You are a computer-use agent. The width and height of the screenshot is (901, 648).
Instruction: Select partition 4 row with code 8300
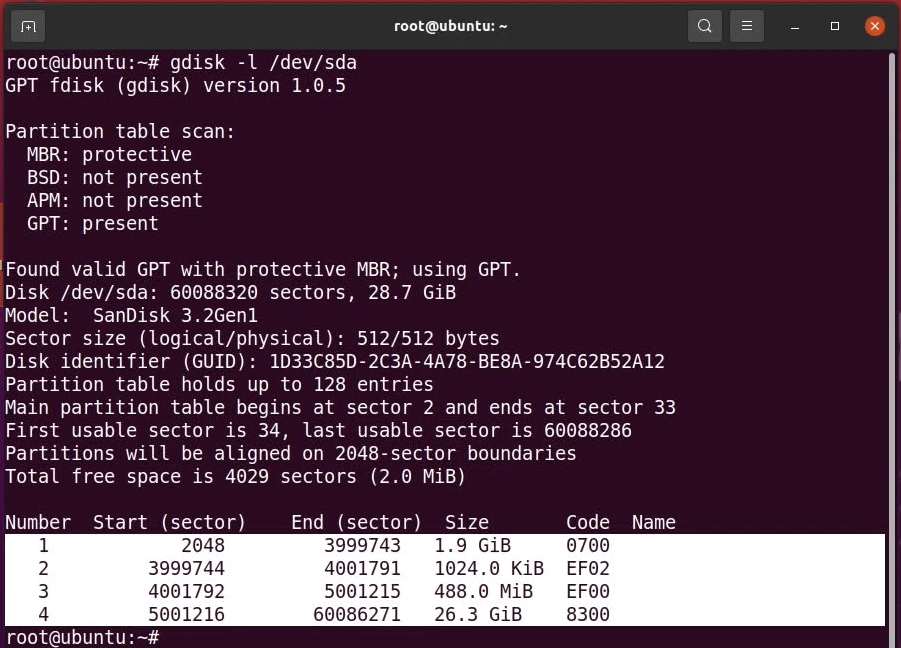tap(445, 614)
